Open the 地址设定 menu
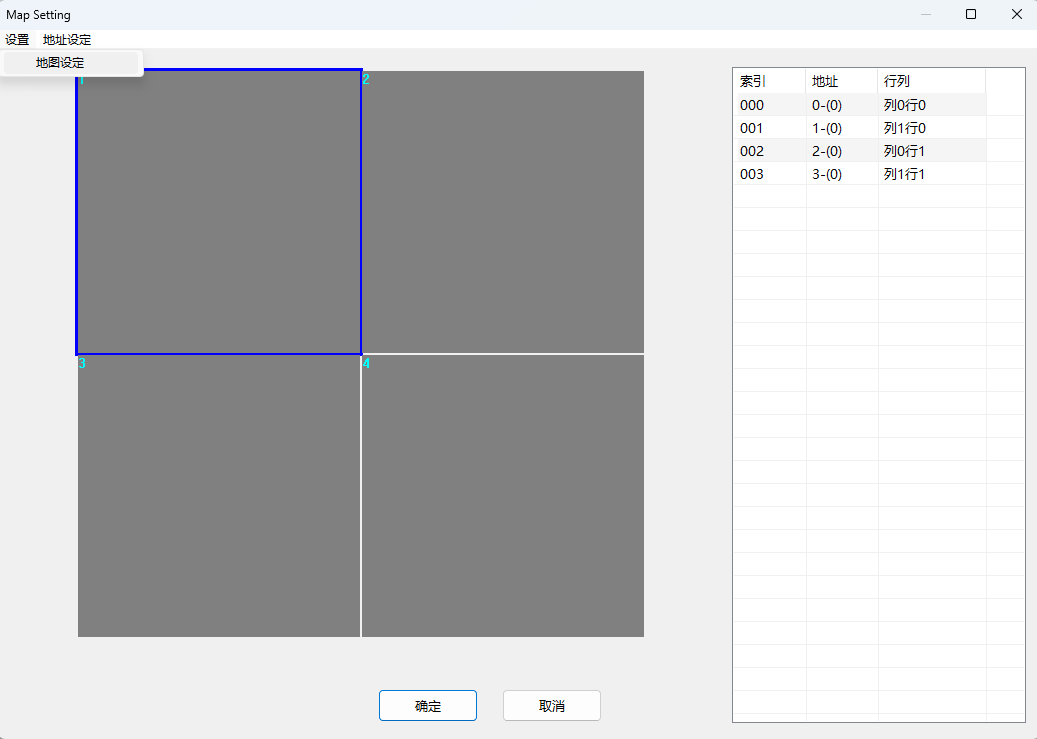Viewport: 1037px width, 739px height. pyautogui.click(x=67, y=40)
